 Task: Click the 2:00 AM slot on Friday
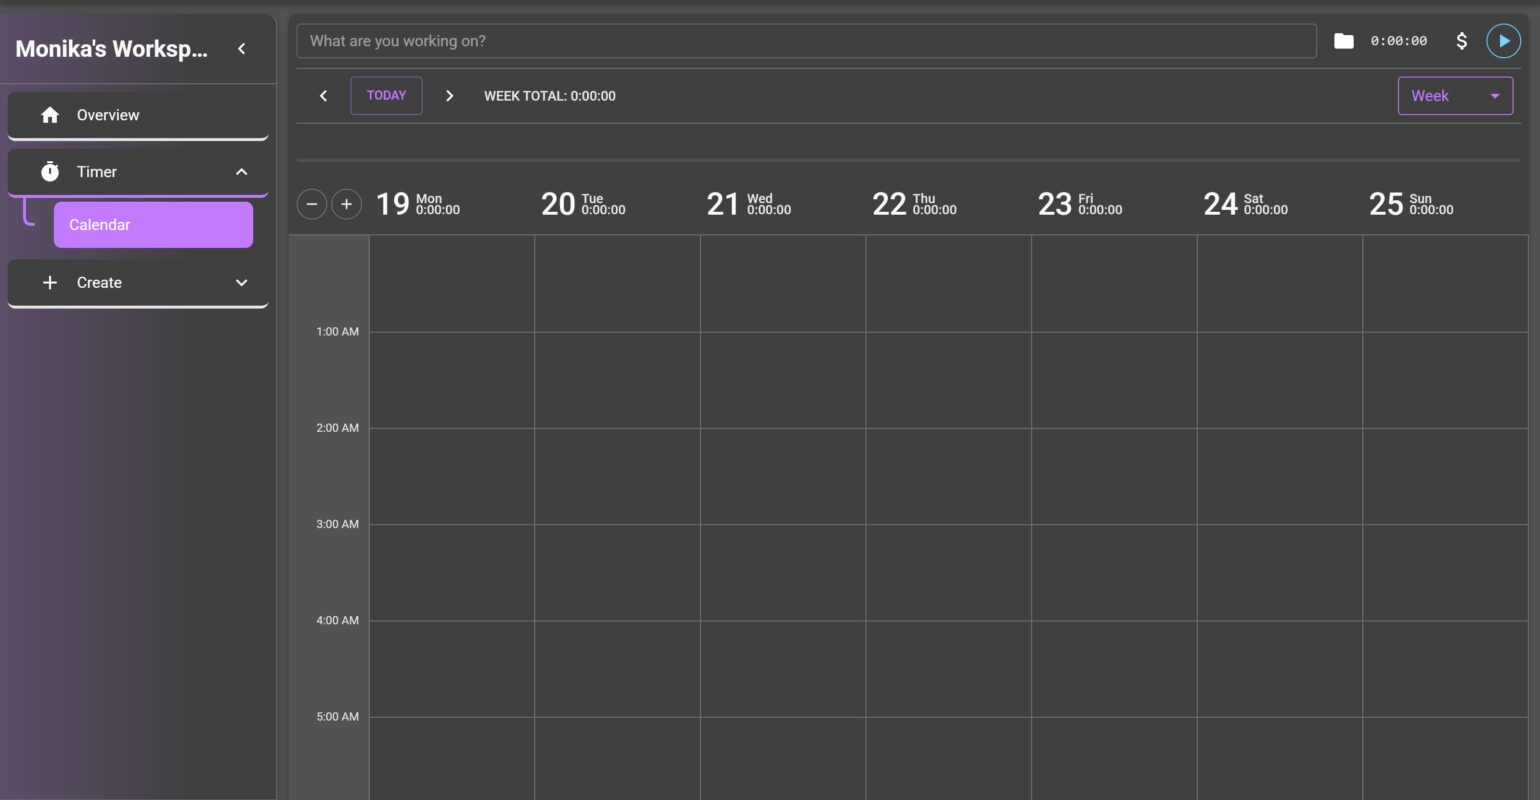(x=1113, y=475)
